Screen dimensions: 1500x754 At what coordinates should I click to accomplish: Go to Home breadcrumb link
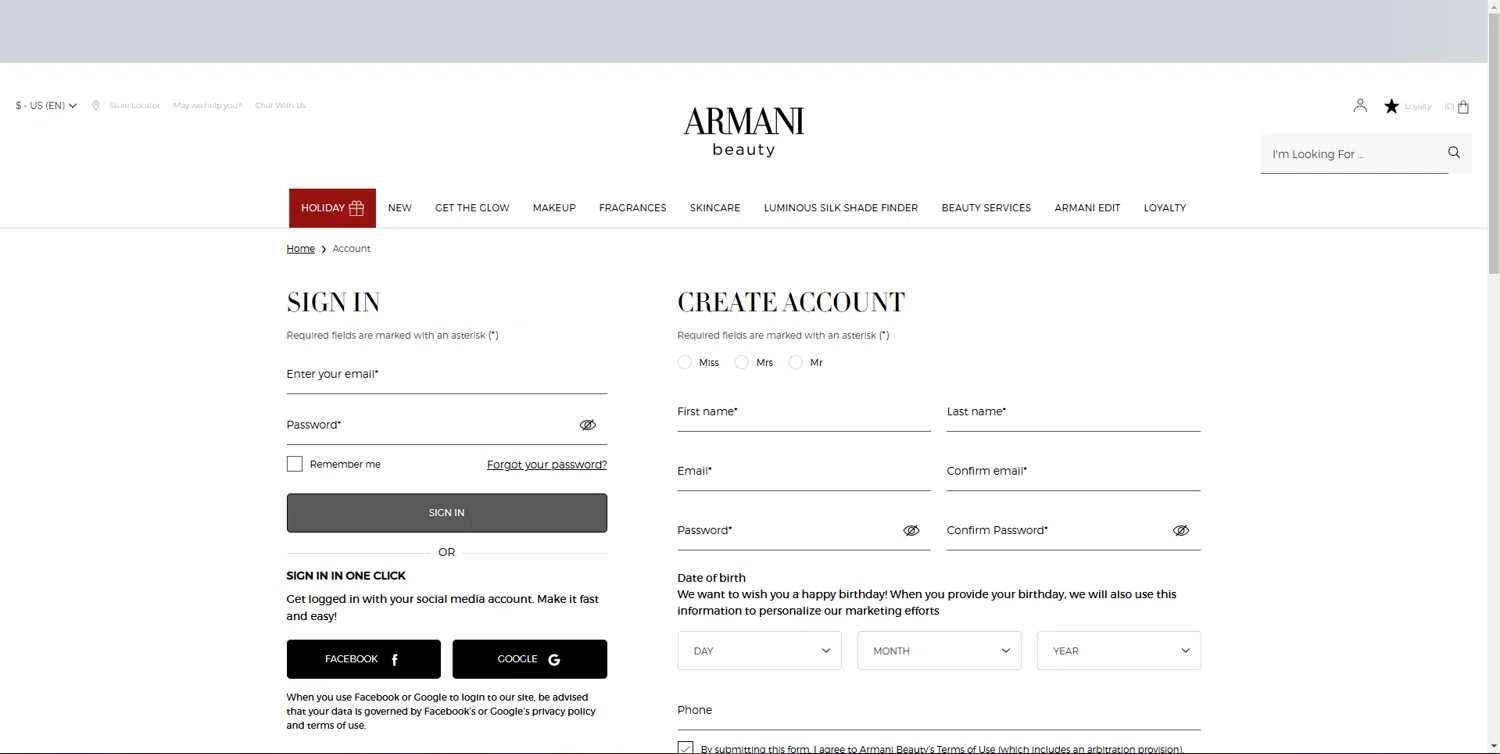pos(301,249)
